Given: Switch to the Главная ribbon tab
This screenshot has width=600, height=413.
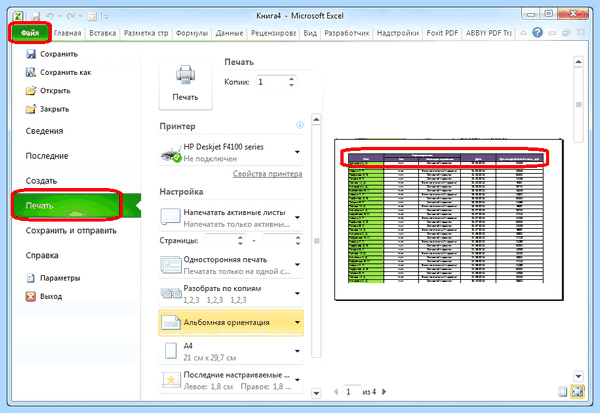Looking at the screenshot, I should coord(68,33).
